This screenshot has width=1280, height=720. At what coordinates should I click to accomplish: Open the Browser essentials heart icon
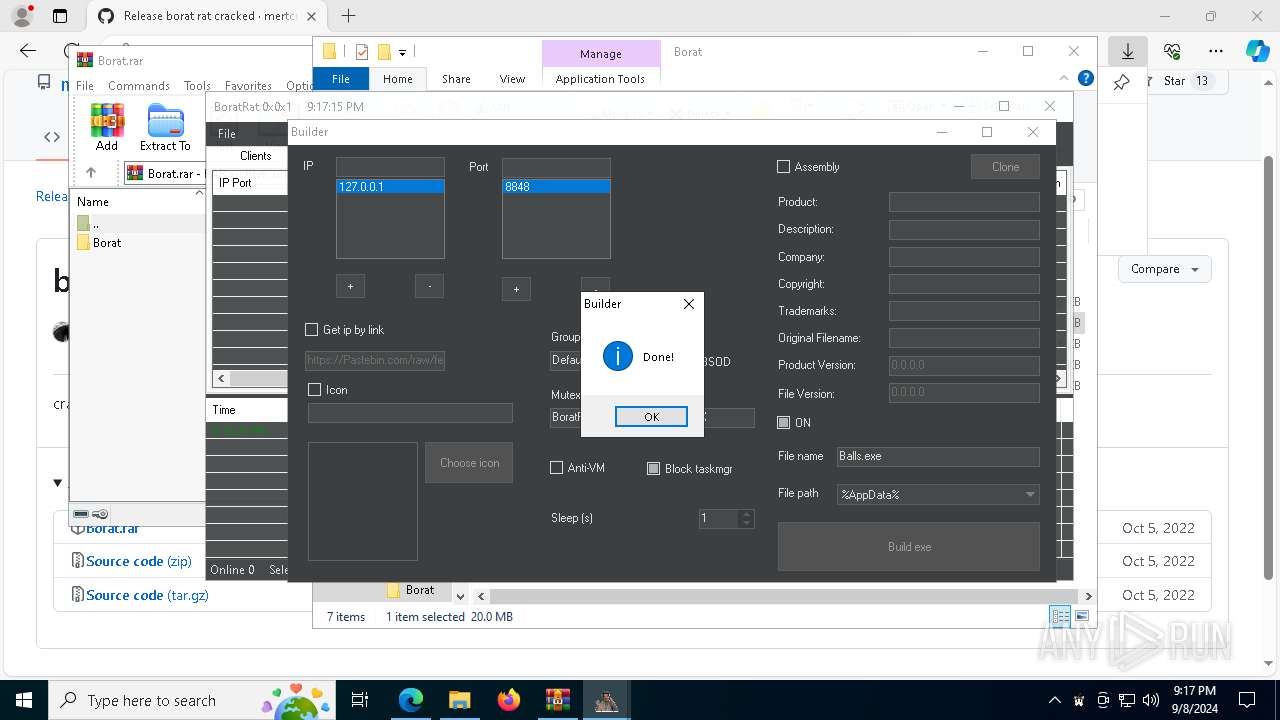tap(1172, 51)
